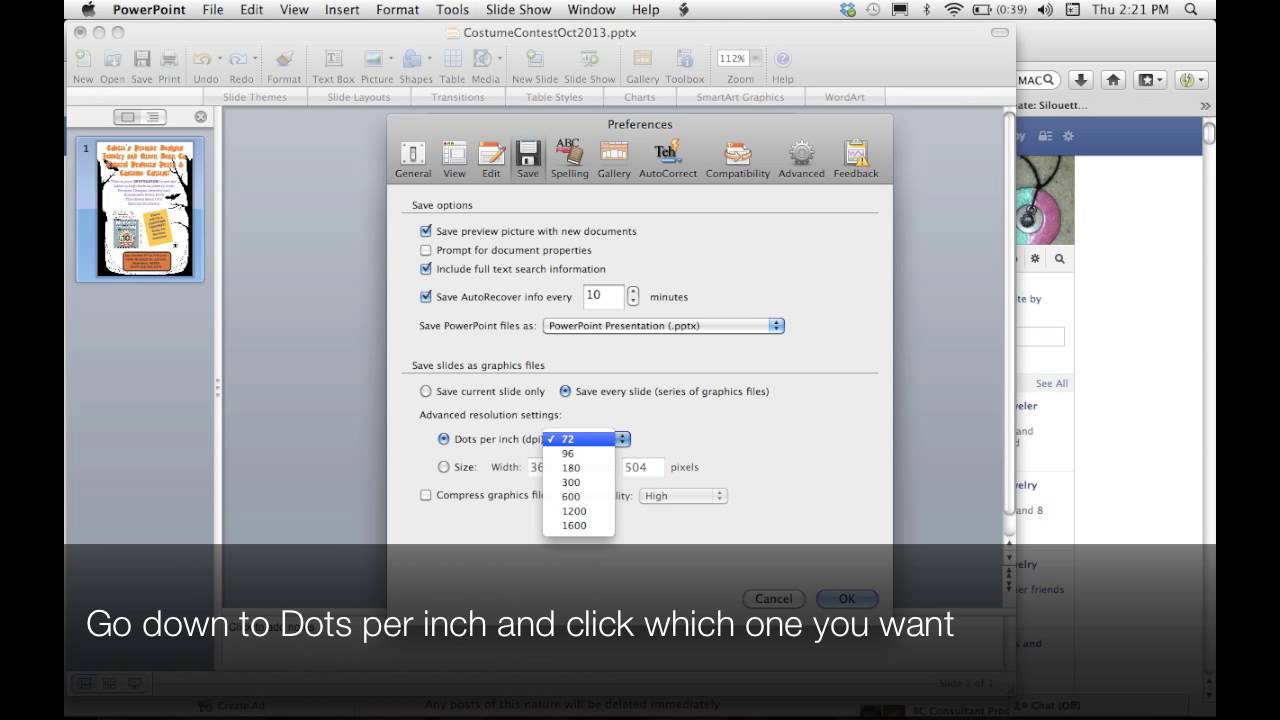Screen dimensions: 1280x720
Task: Open the Slide Show menu
Action: pos(518,9)
